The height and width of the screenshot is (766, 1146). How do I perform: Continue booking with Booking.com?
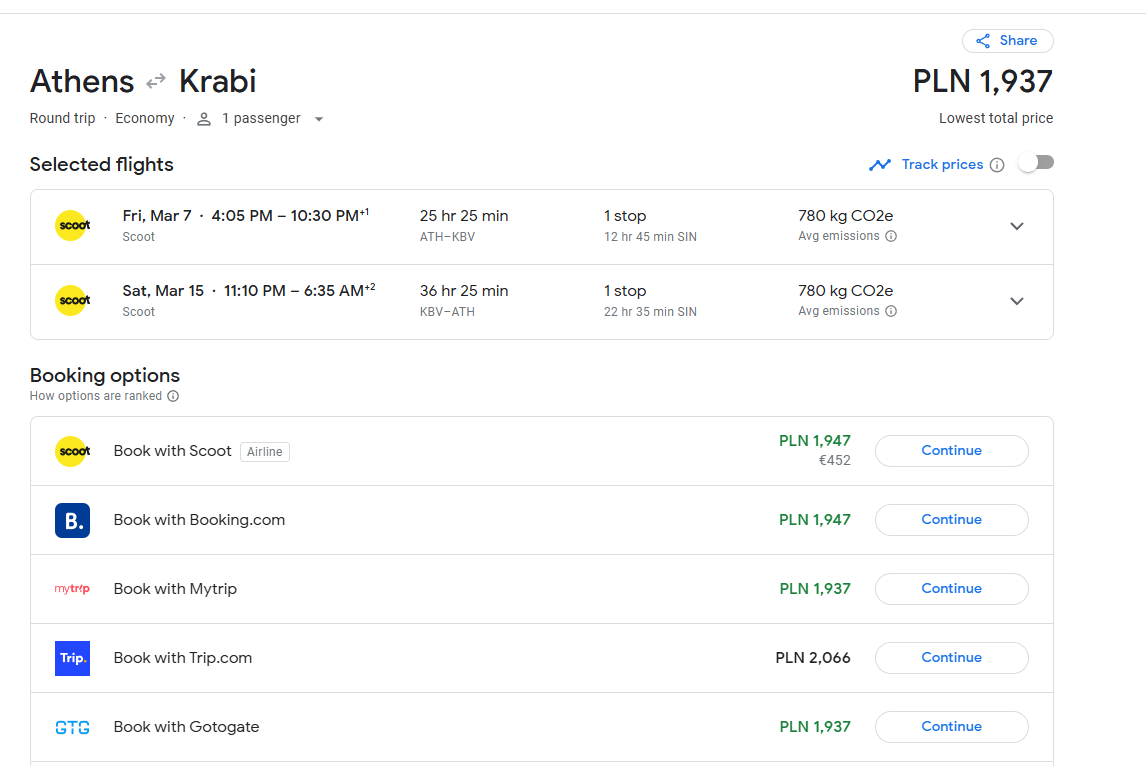point(952,520)
